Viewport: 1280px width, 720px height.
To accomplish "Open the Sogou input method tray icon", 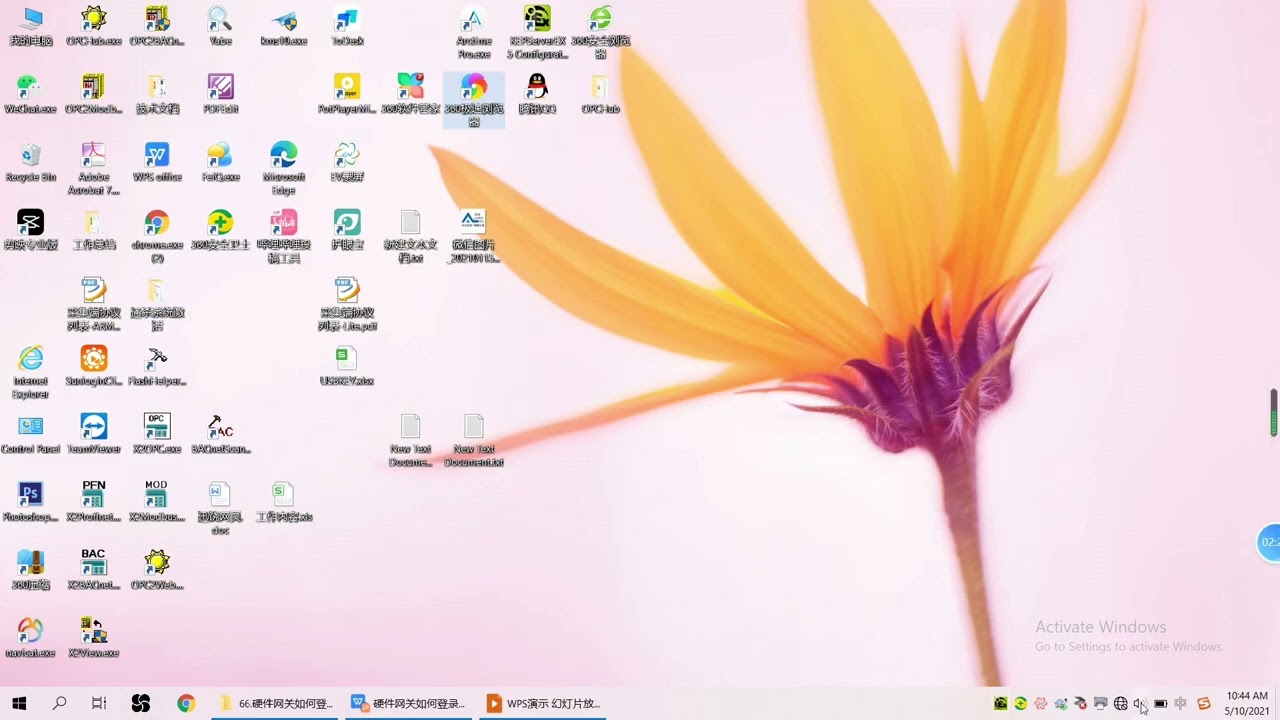I will [1204, 704].
